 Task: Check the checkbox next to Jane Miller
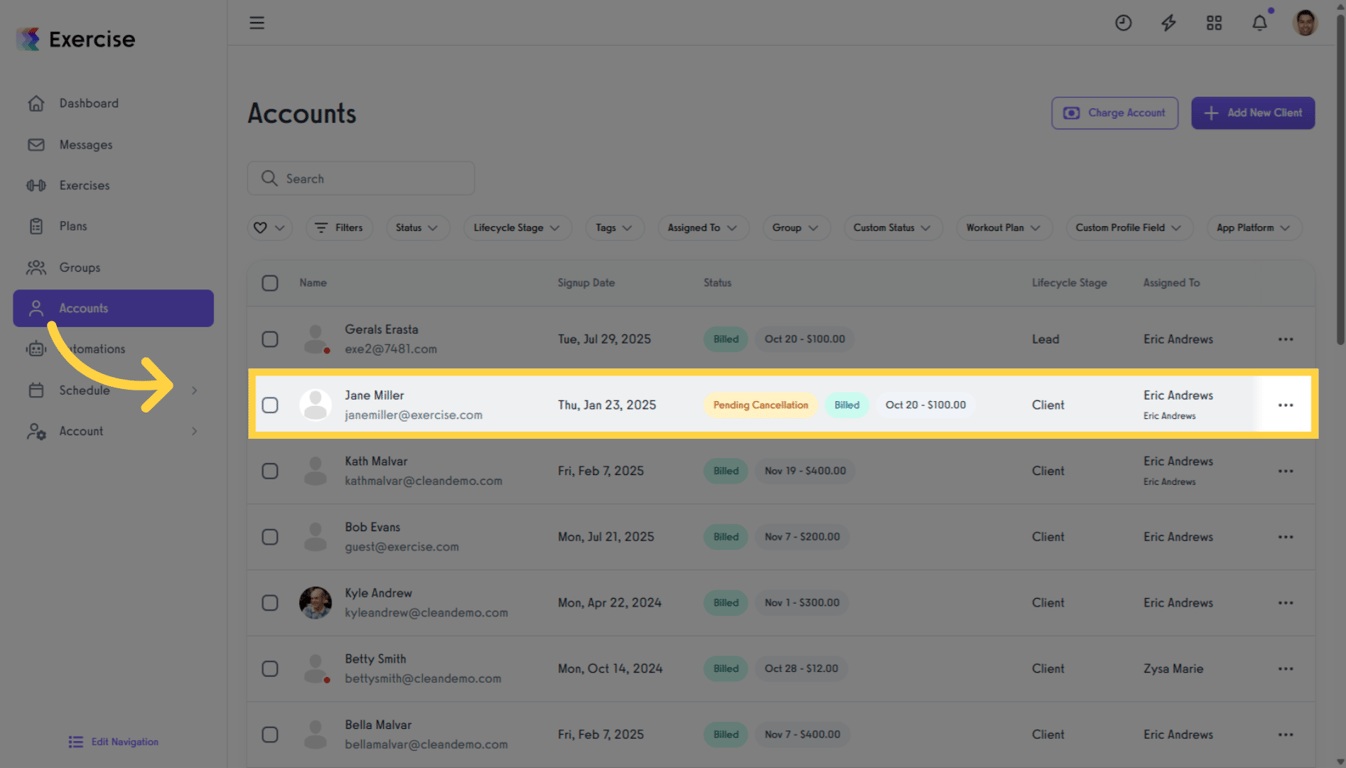pos(270,404)
